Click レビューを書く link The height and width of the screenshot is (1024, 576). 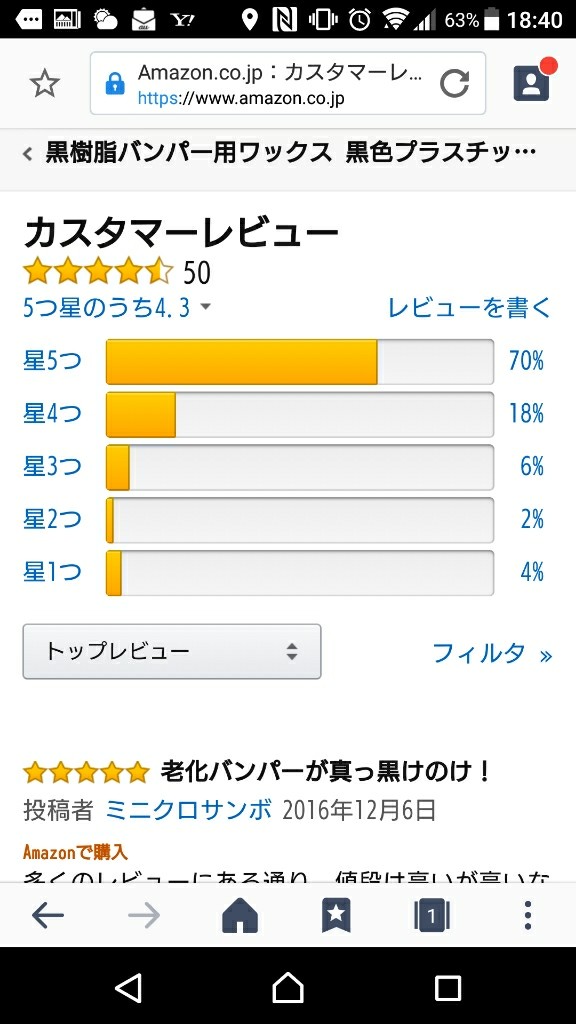pos(470,307)
